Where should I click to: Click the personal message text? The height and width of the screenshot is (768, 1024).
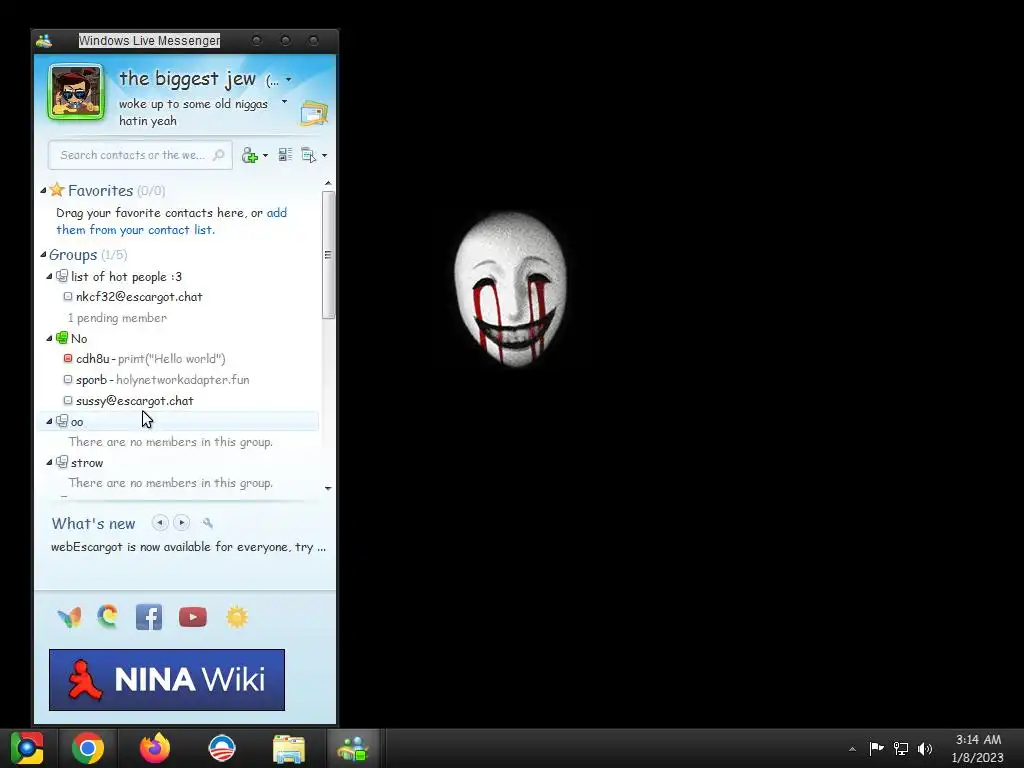[x=193, y=112]
